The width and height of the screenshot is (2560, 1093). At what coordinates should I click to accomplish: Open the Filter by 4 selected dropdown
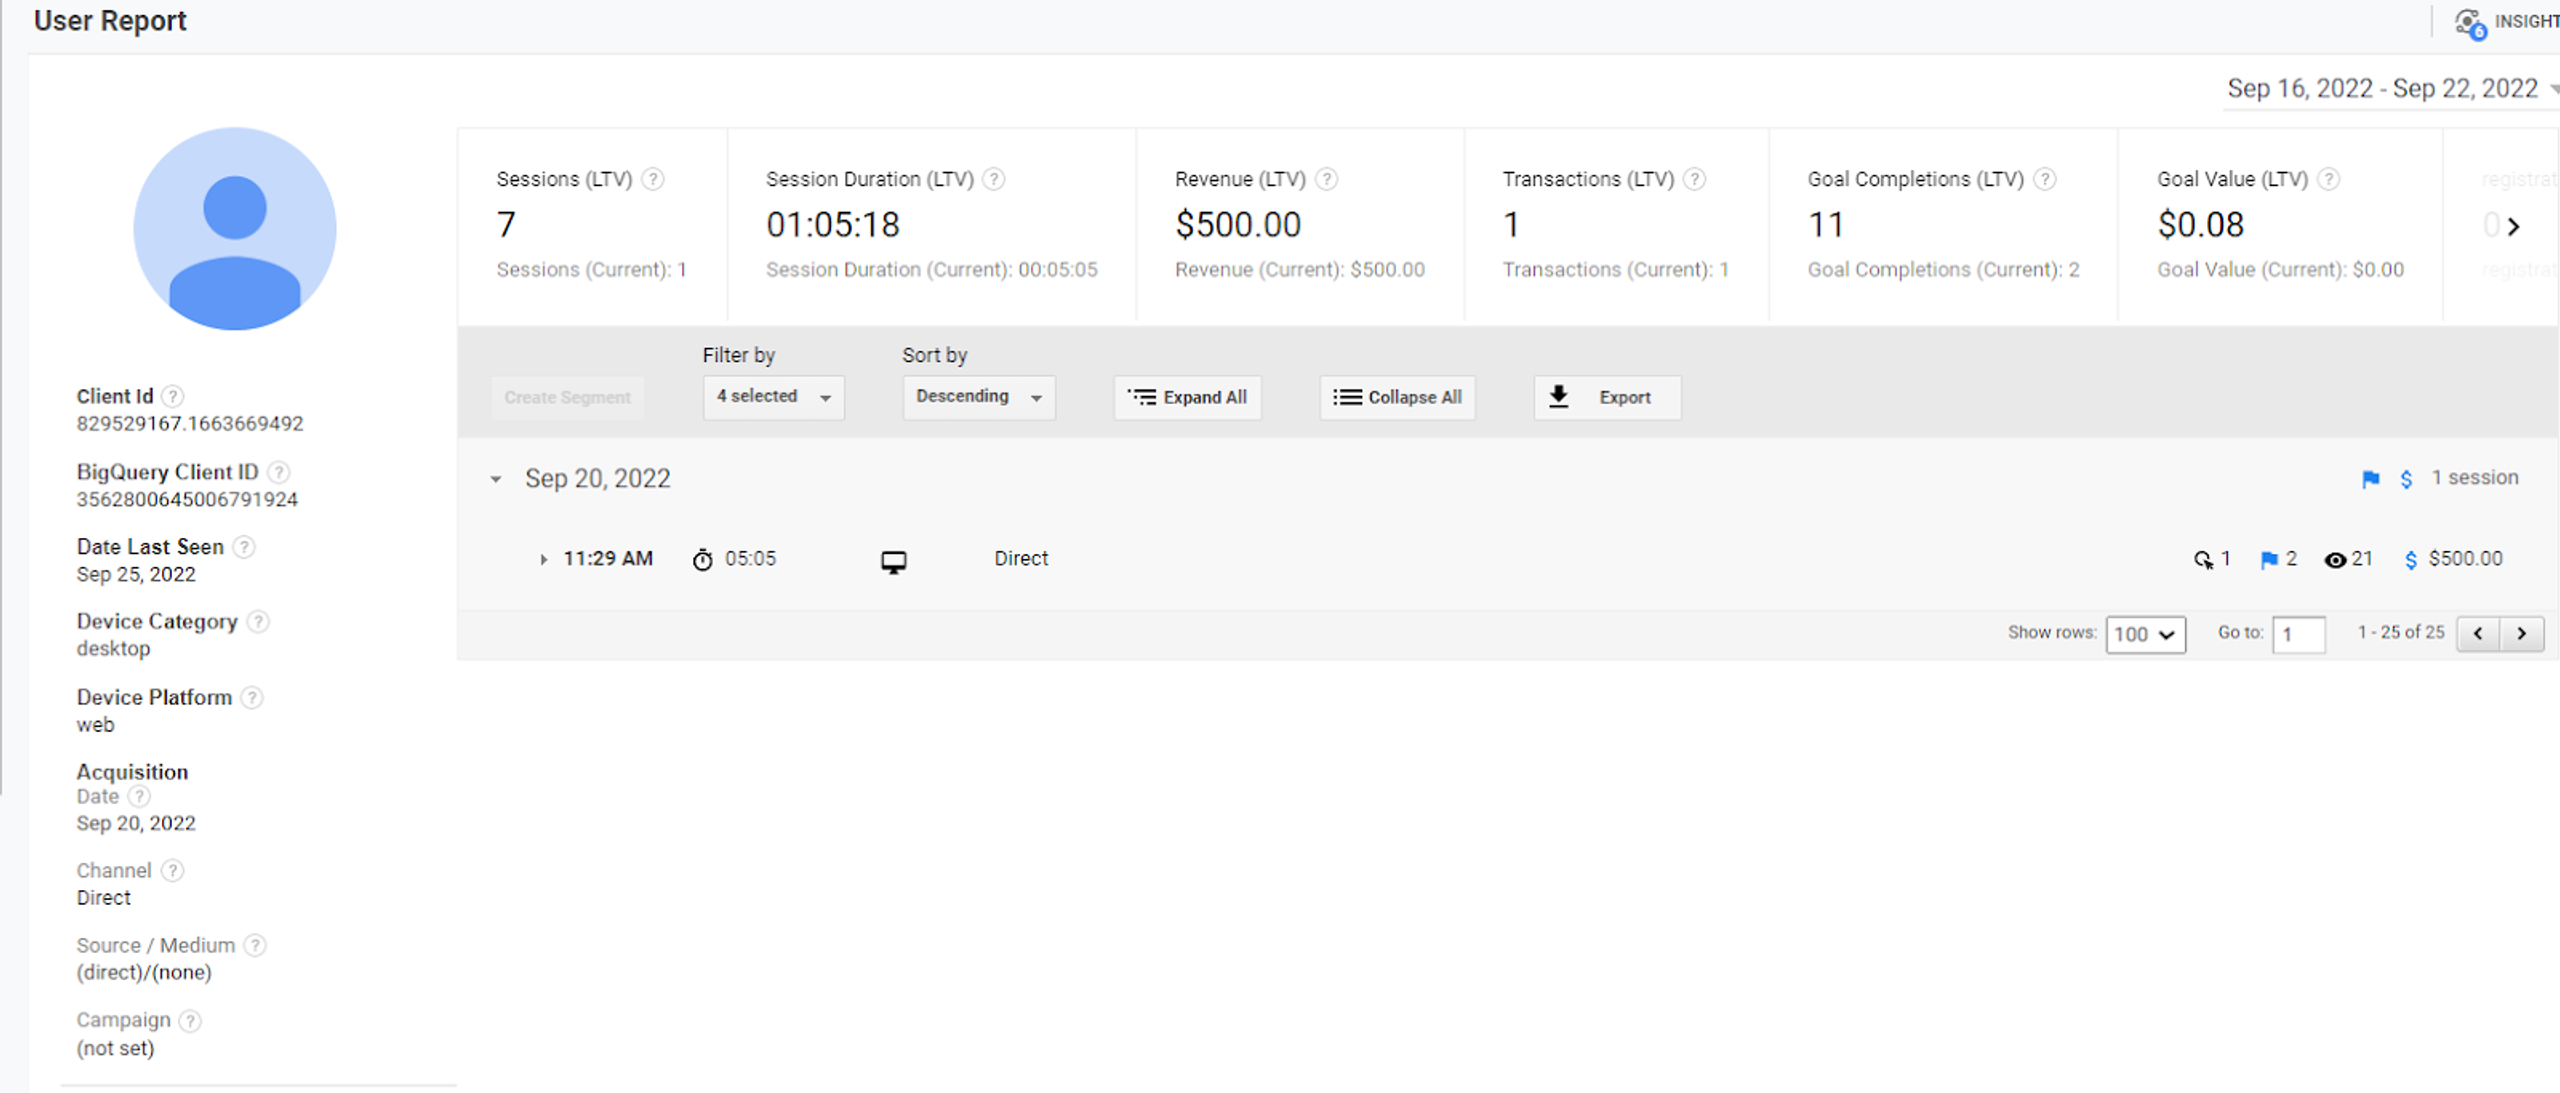point(773,397)
